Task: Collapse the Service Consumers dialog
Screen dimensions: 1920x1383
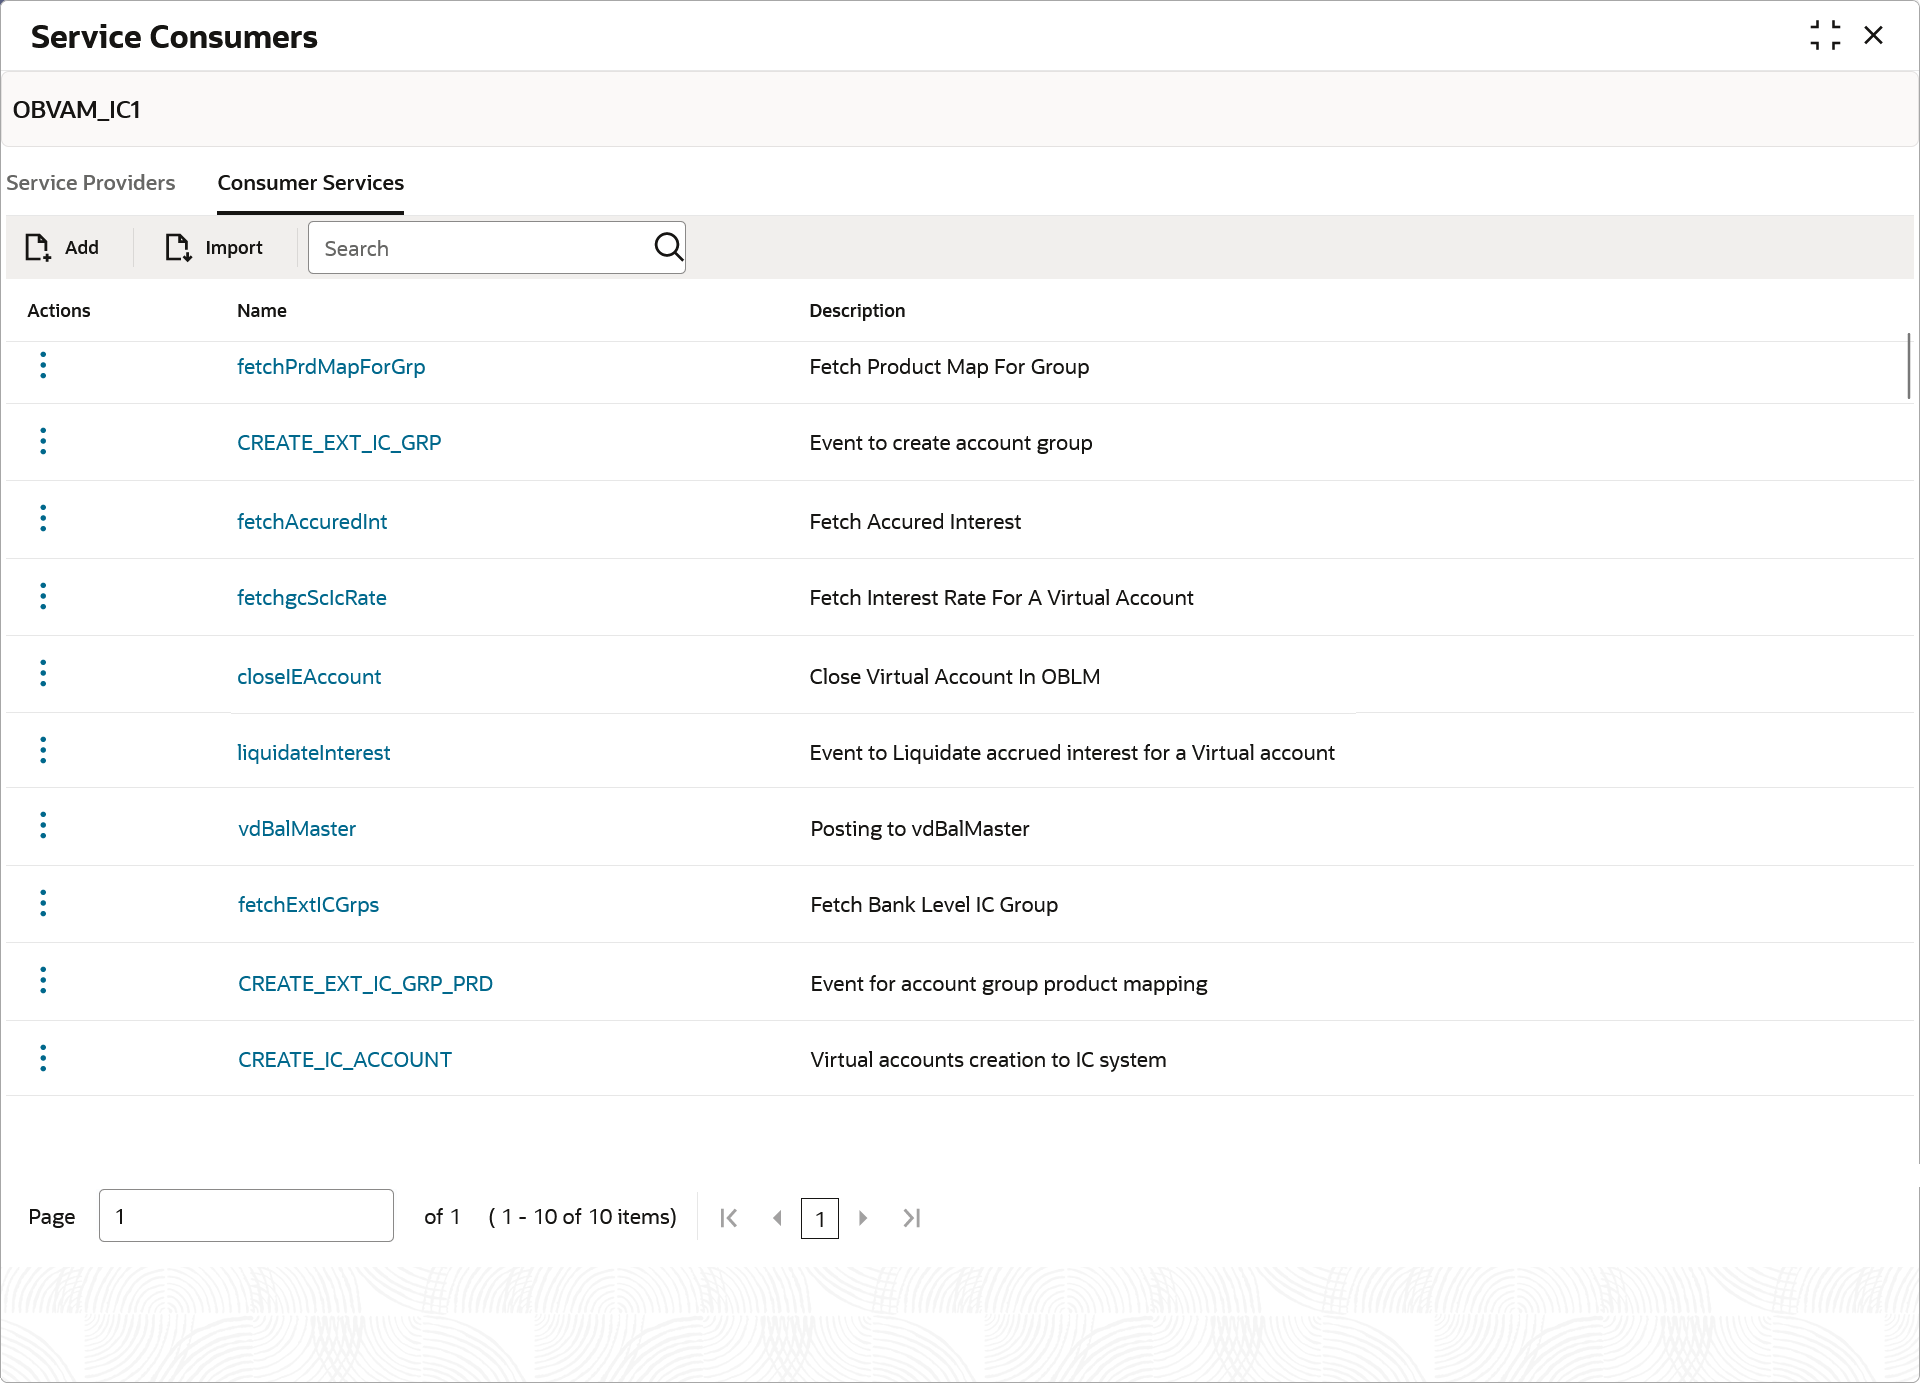Action: pos(1825,36)
